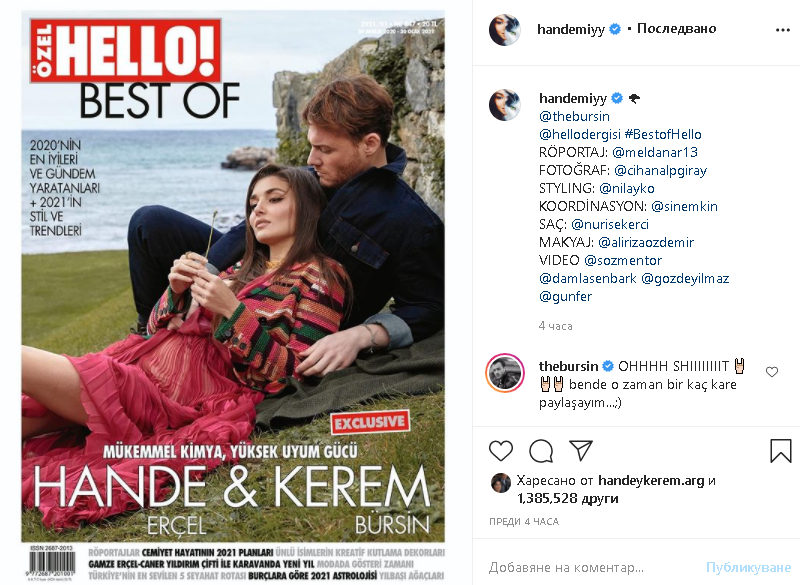Like thebursin's comment with the small heart

point(772,372)
